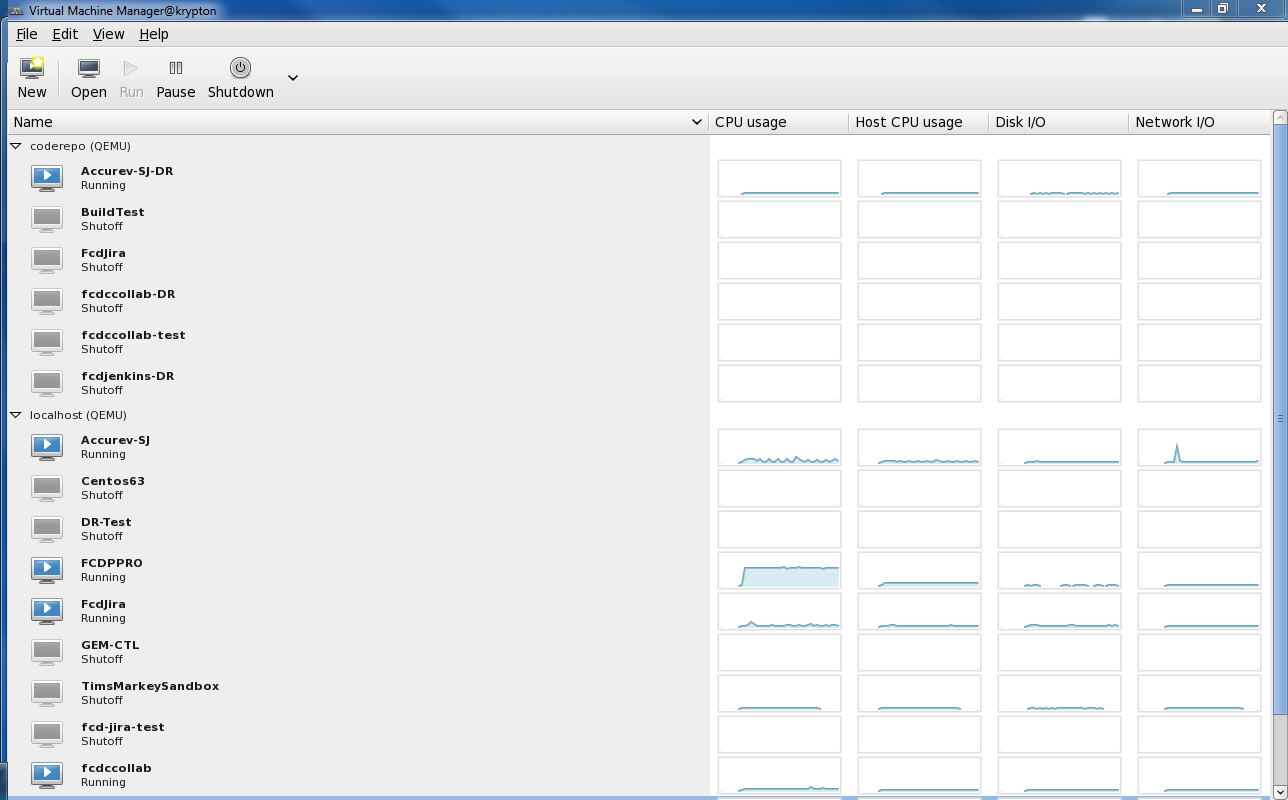Sort by Network I/O column

pyautogui.click(x=1199, y=122)
